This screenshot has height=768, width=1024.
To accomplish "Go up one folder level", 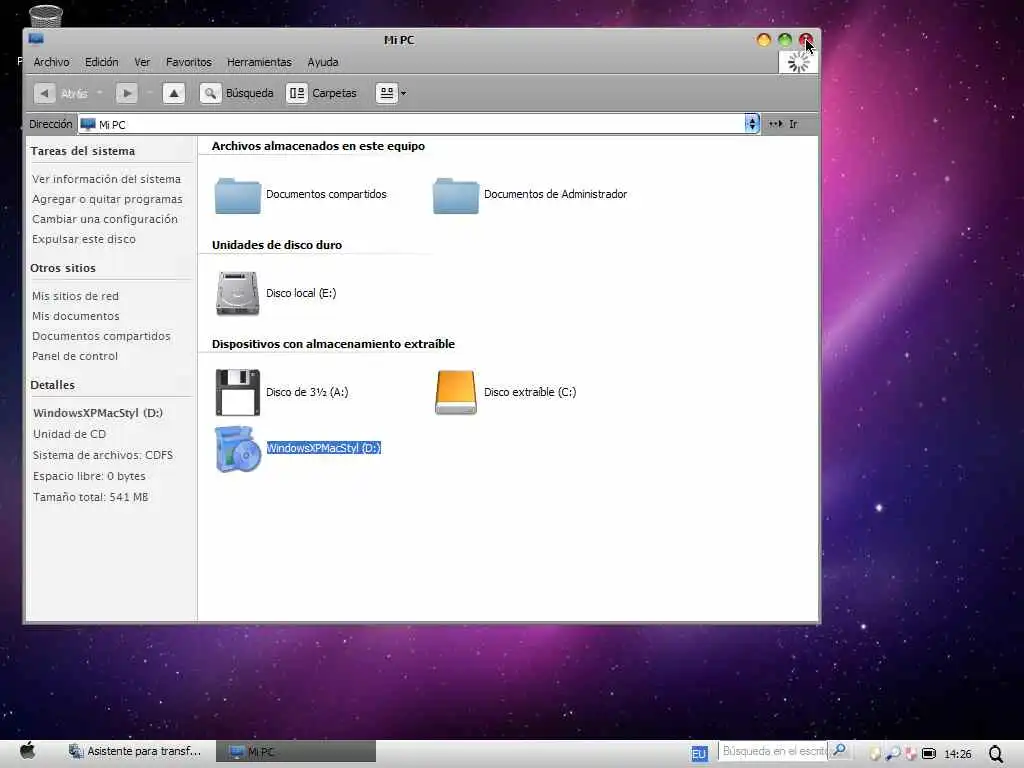I will pos(174,93).
